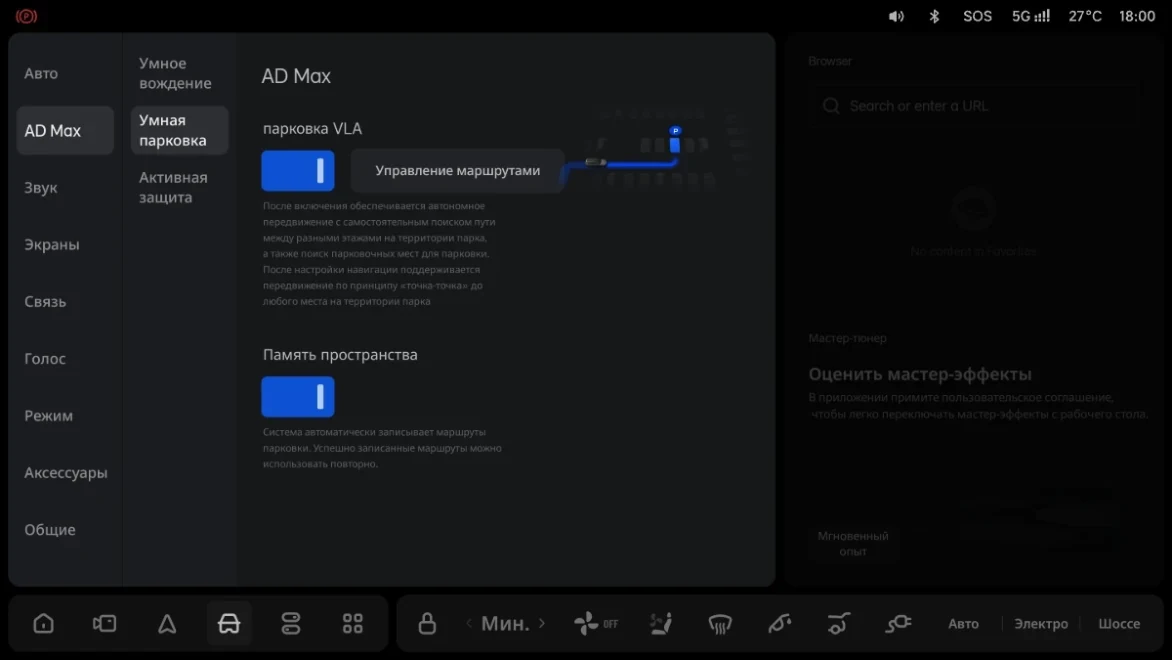Toggle the climate fan OFF icon

click(596, 623)
